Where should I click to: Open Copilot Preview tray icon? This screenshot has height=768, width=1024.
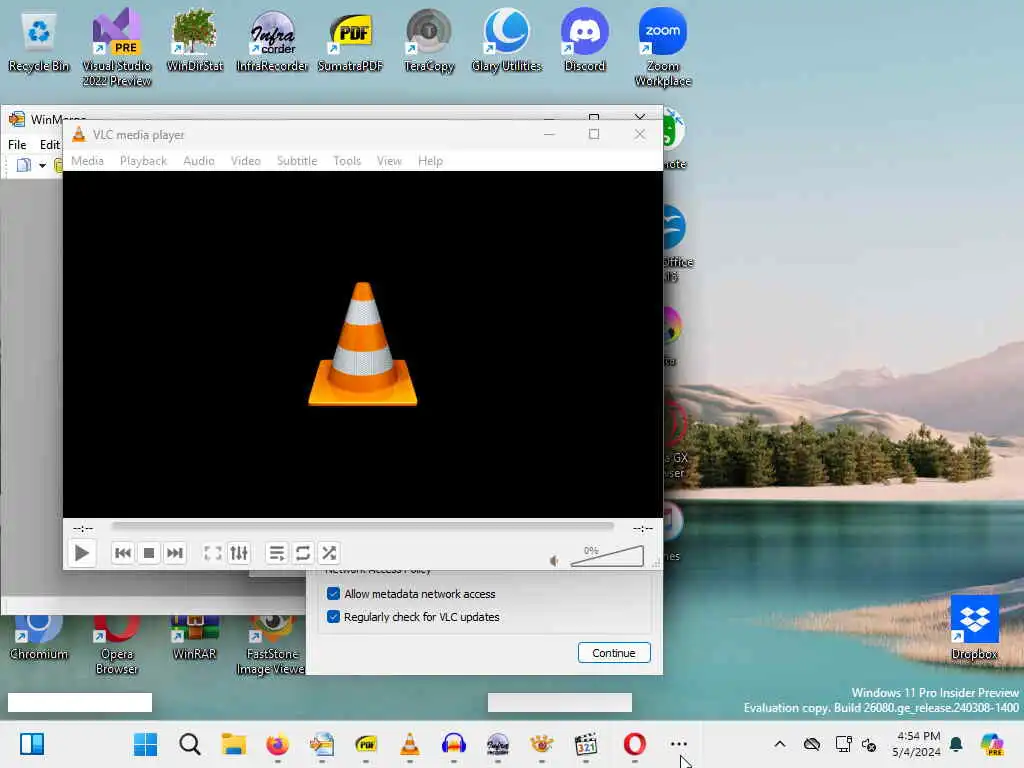pos(992,744)
